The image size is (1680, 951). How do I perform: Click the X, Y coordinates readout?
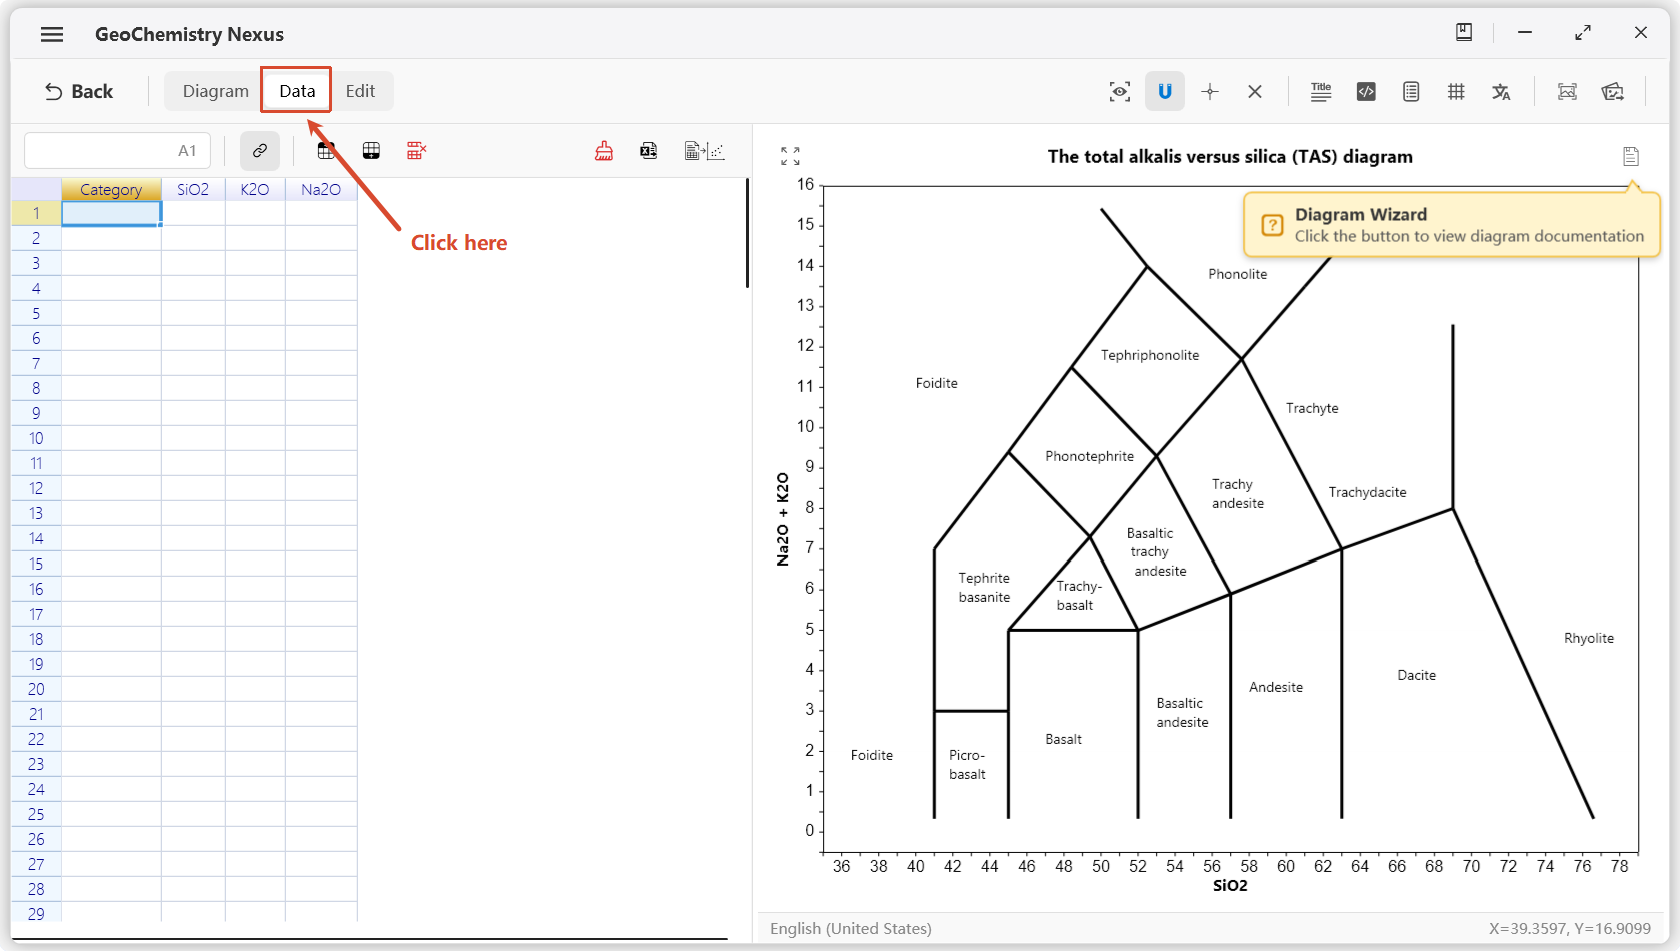1570,928
